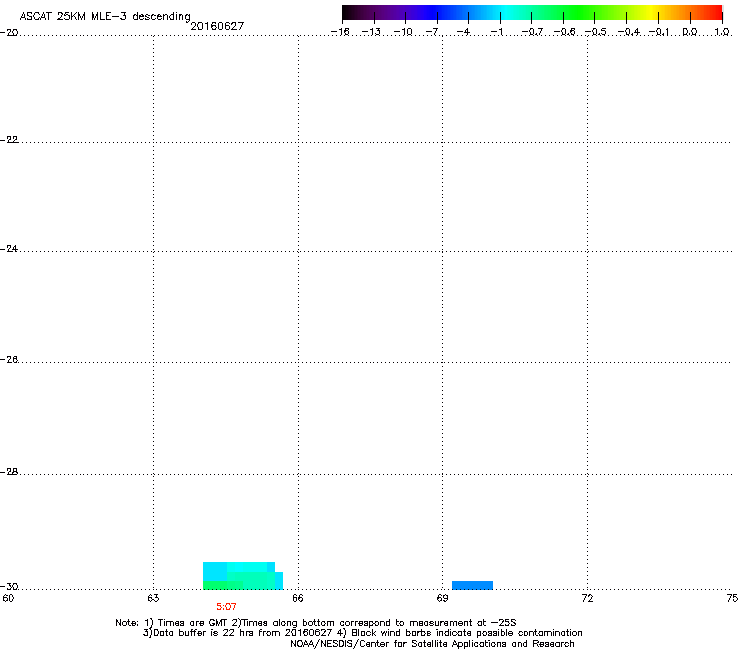
Task: Click the longitude 63 axis label
Action: pyautogui.click(x=153, y=598)
